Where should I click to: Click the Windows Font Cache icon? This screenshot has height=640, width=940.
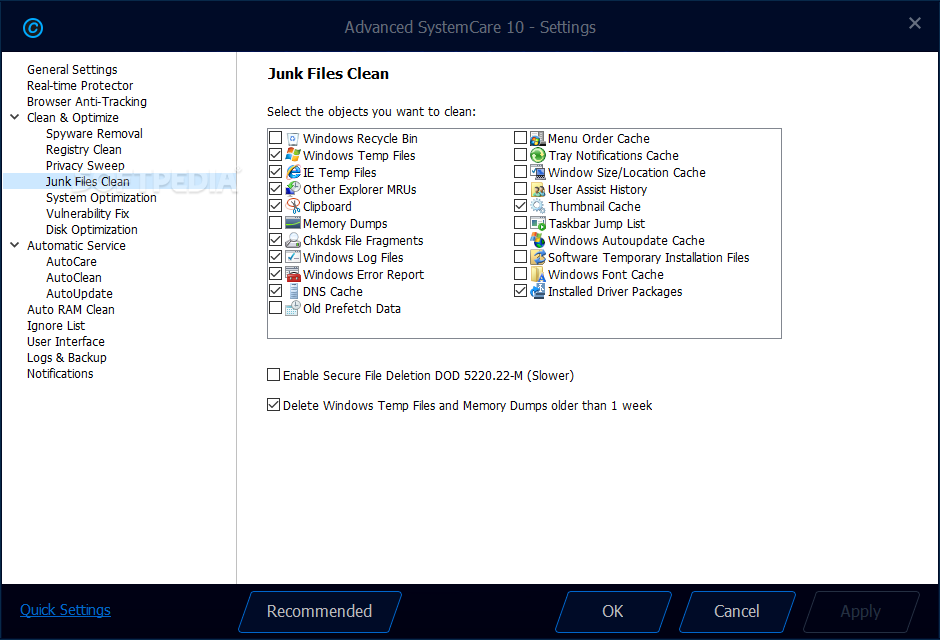pos(538,274)
